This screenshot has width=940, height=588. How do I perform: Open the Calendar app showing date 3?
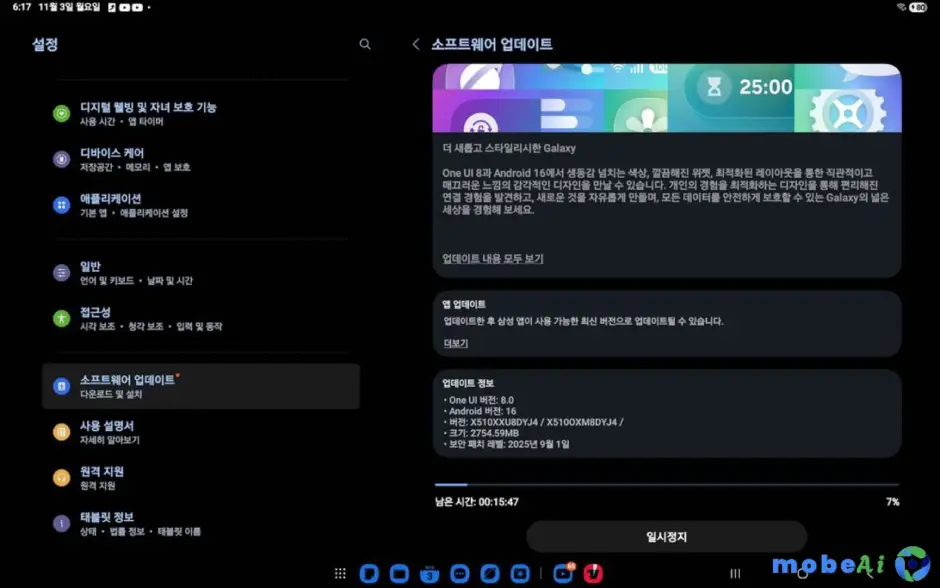click(x=430, y=573)
